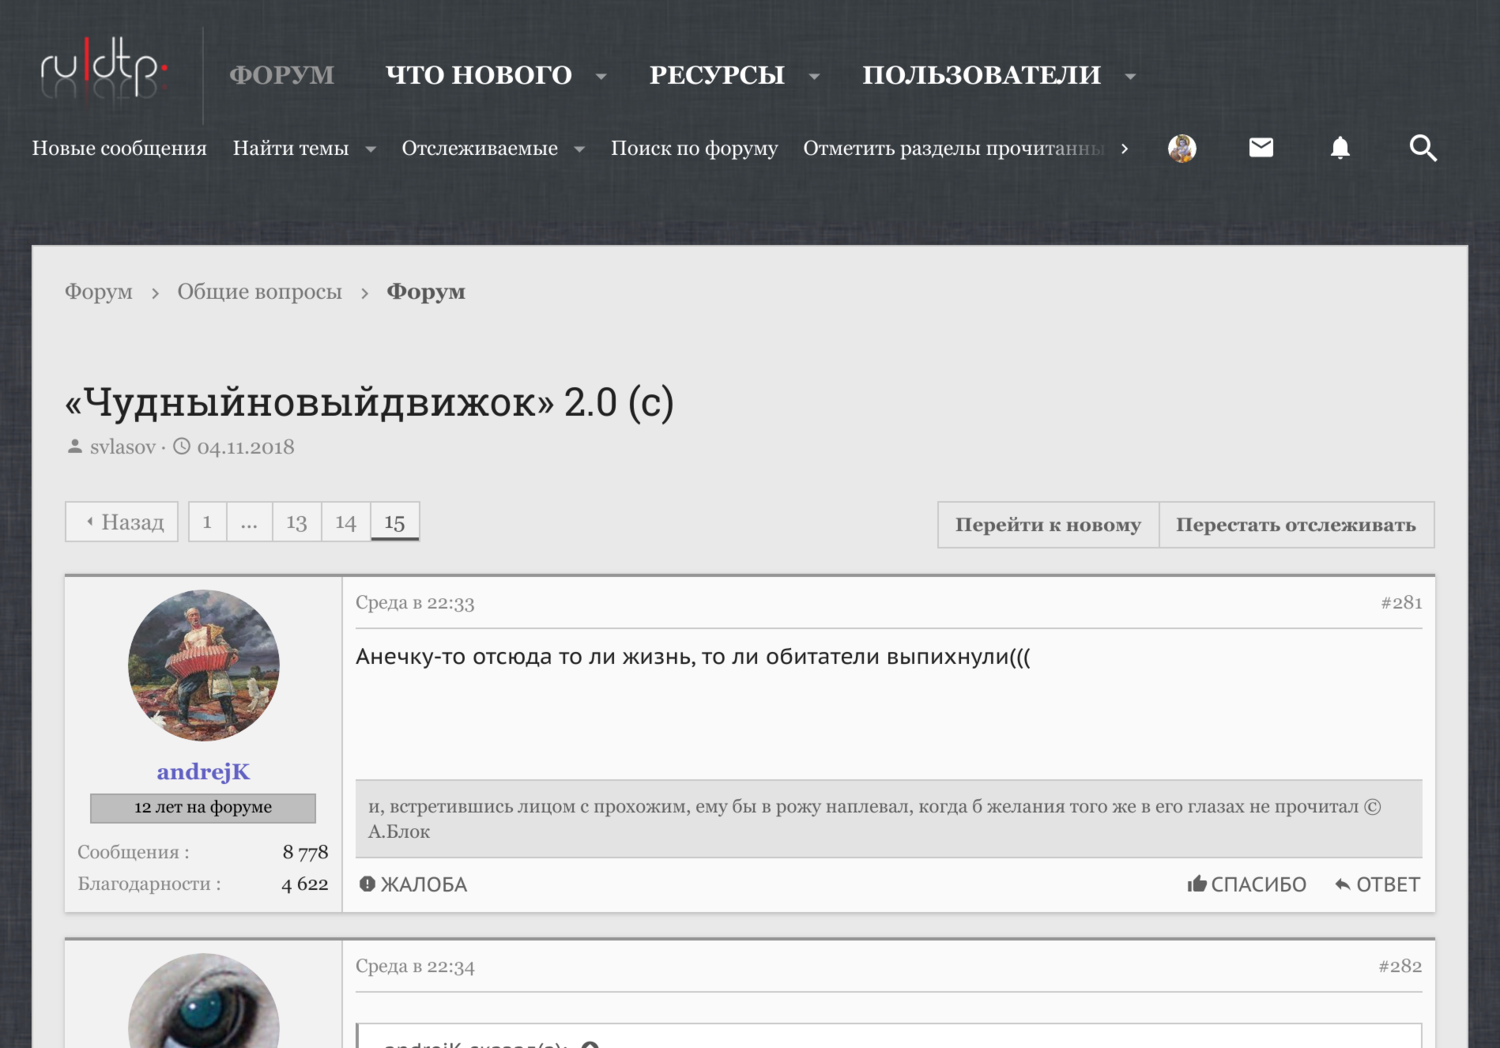1500x1048 pixels.
Task: Click andrejK's thanks count 4 622
Action: (x=305, y=884)
